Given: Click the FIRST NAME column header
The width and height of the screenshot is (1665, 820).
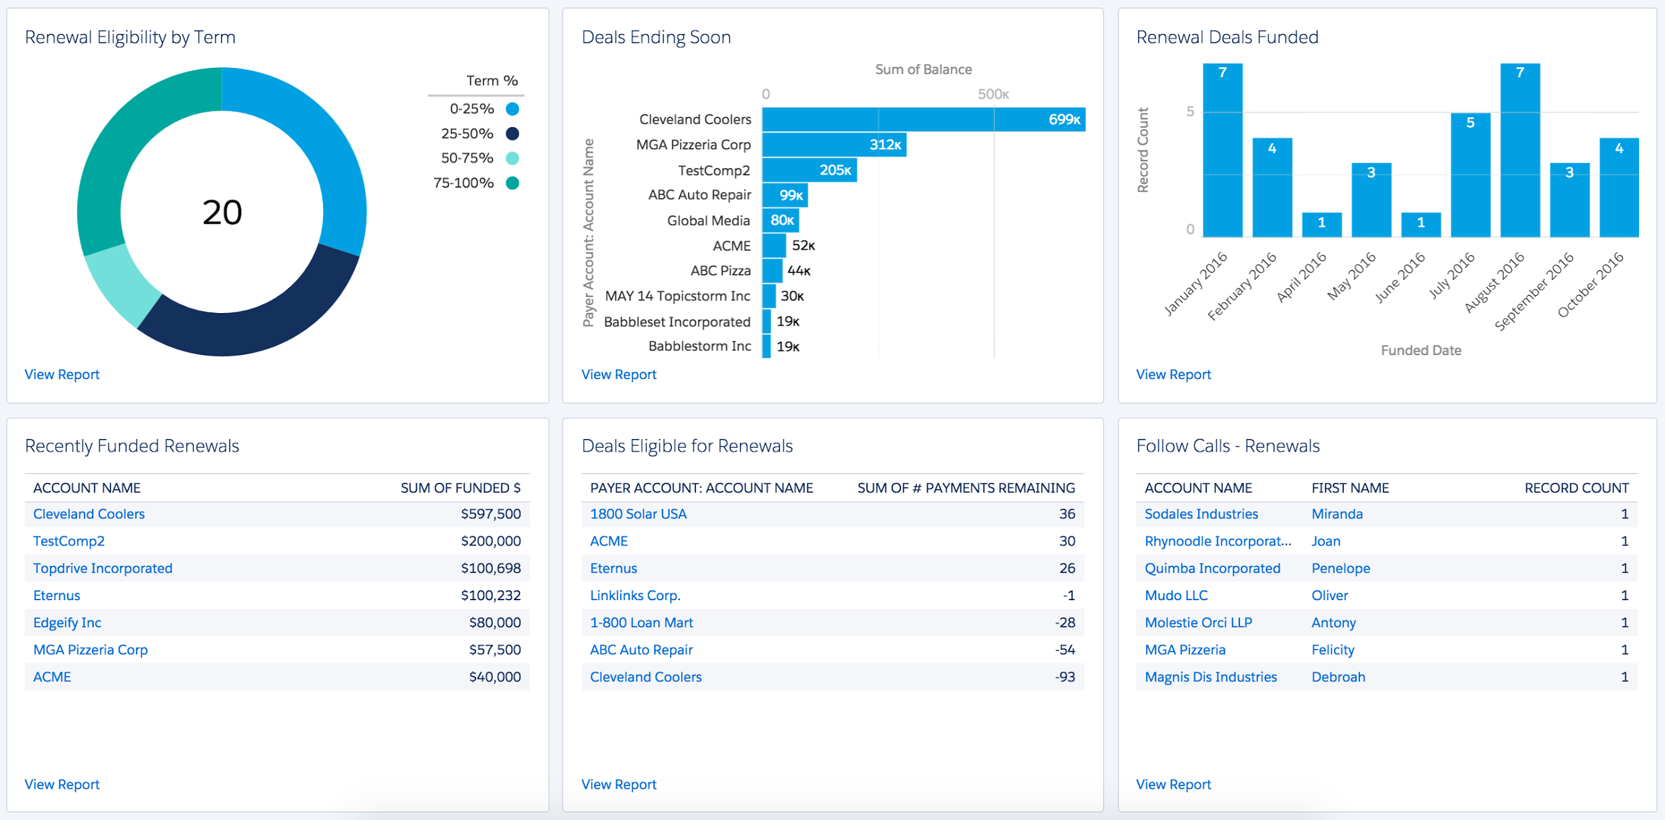Looking at the screenshot, I should (1350, 488).
